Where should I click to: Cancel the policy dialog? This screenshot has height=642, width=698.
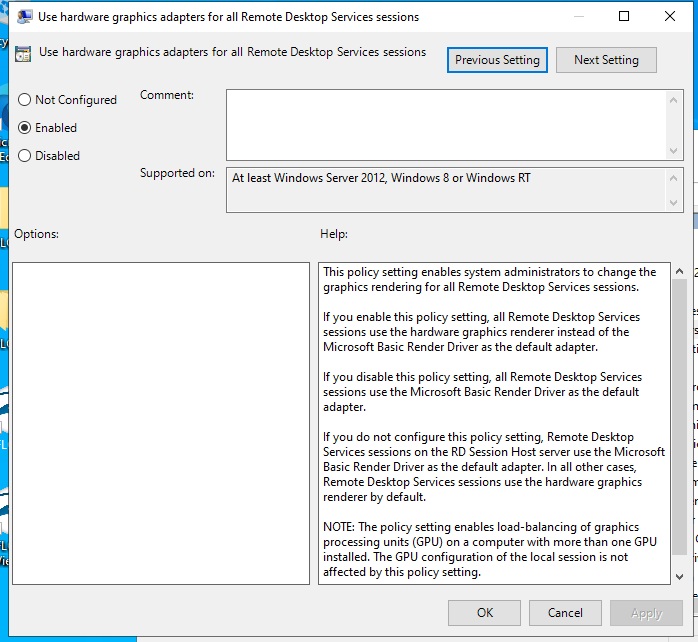pyautogui.click(x=565, y=613)
